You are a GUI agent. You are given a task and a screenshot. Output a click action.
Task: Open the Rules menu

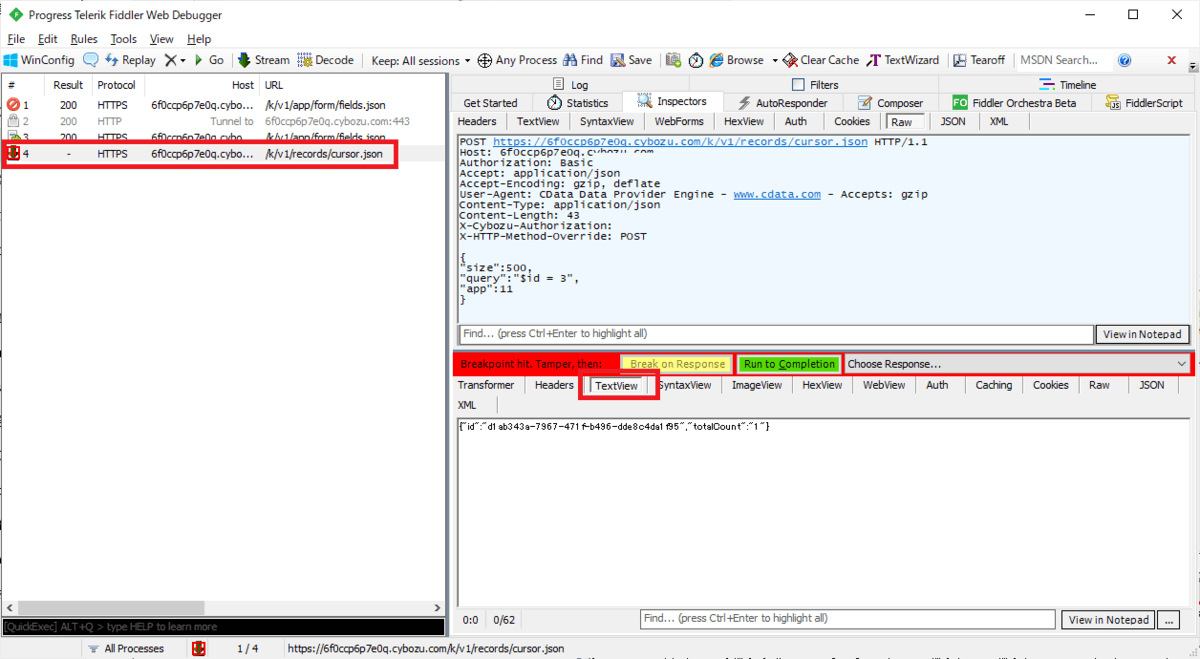(84, 39)
